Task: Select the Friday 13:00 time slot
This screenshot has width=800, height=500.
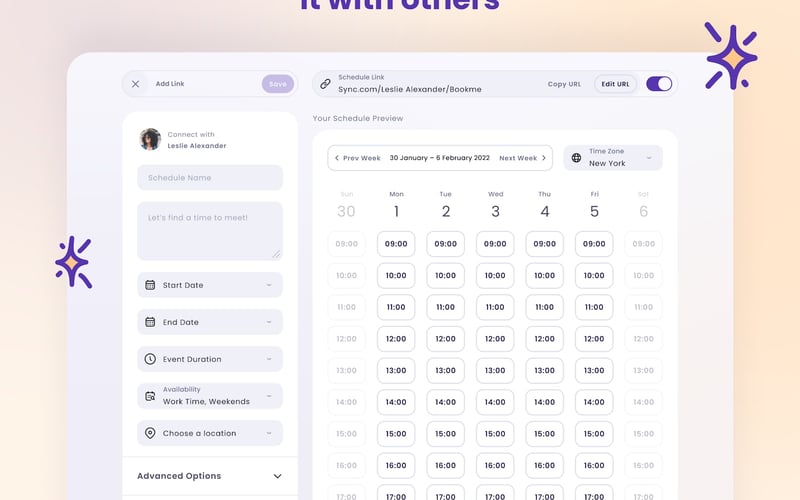Action: 594,370
